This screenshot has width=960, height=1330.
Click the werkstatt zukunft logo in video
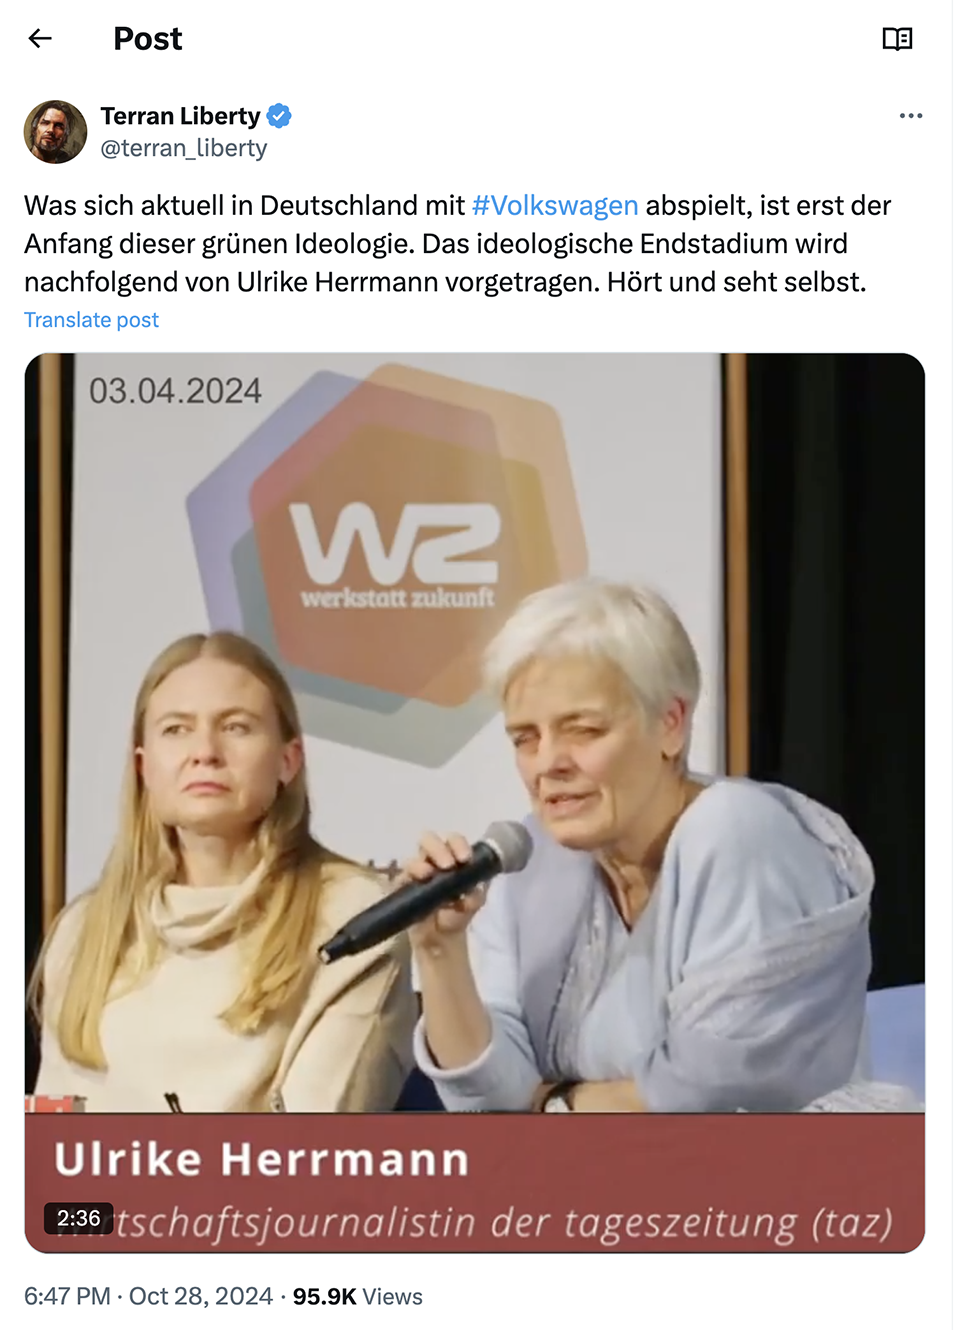pos(396,555)
